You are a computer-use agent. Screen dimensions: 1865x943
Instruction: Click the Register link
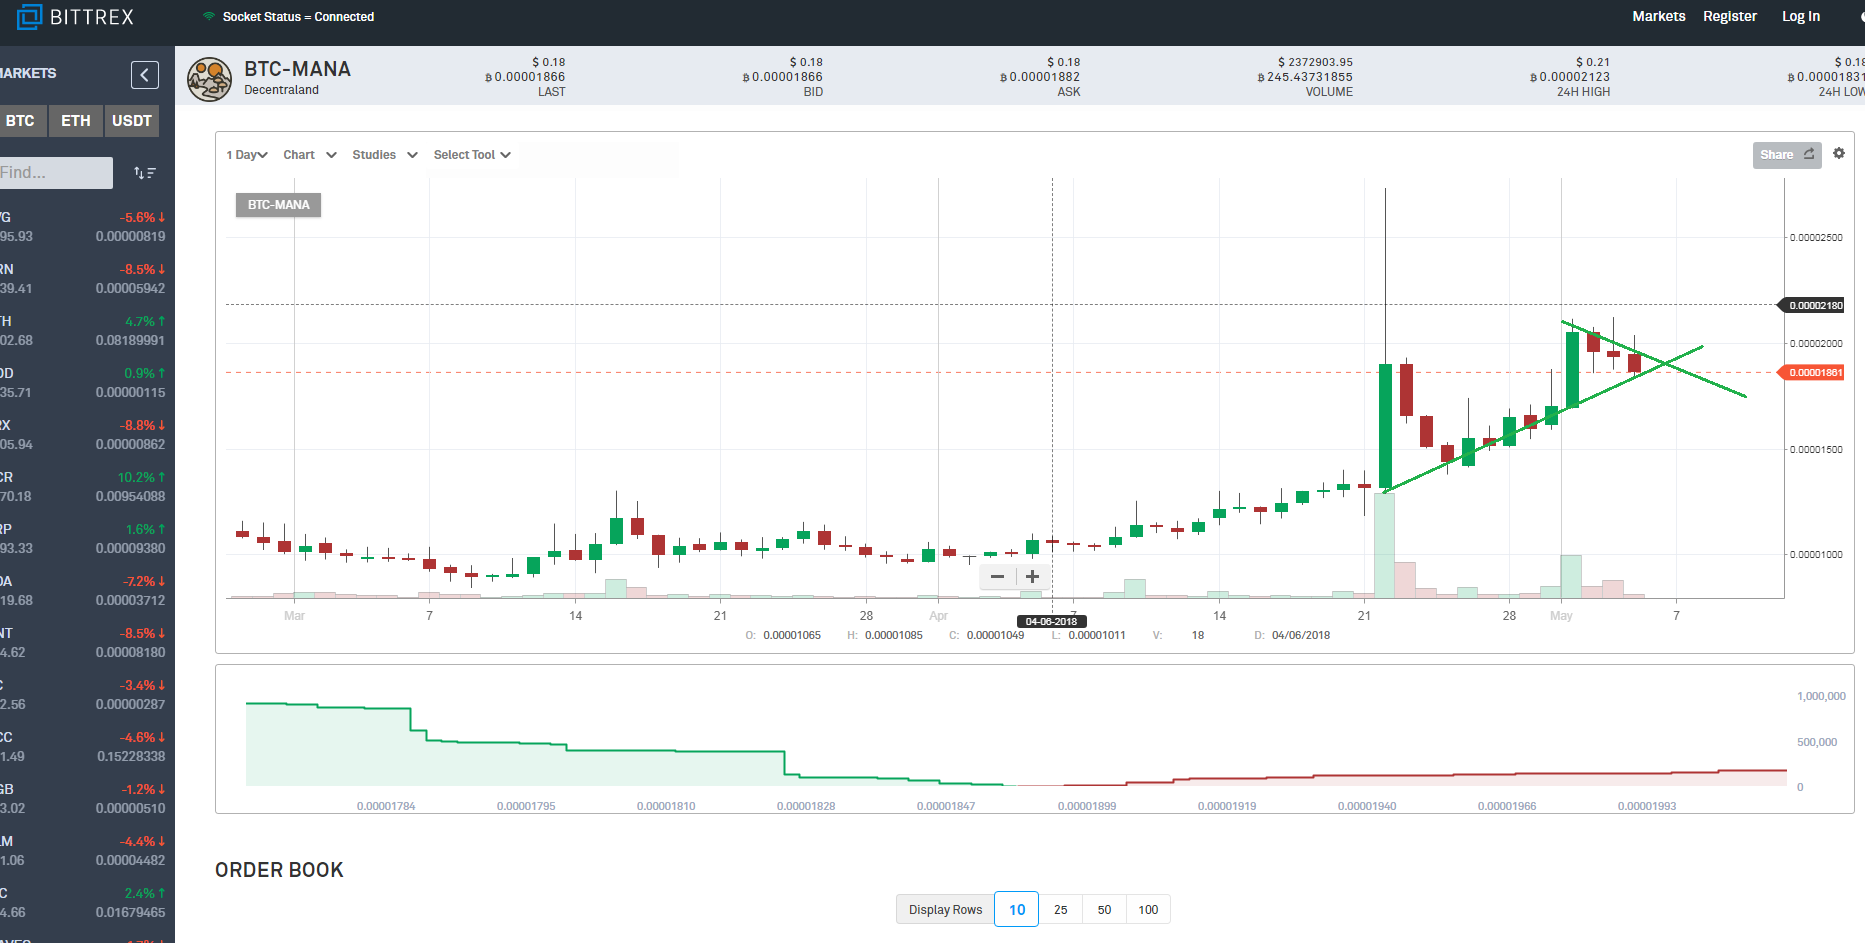pos(1730,16)
